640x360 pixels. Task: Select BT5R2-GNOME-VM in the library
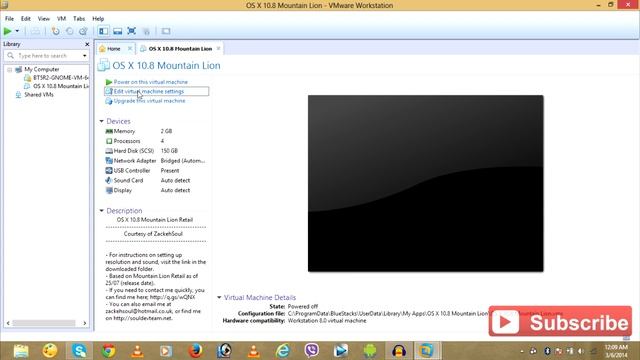tap(60, 78)
